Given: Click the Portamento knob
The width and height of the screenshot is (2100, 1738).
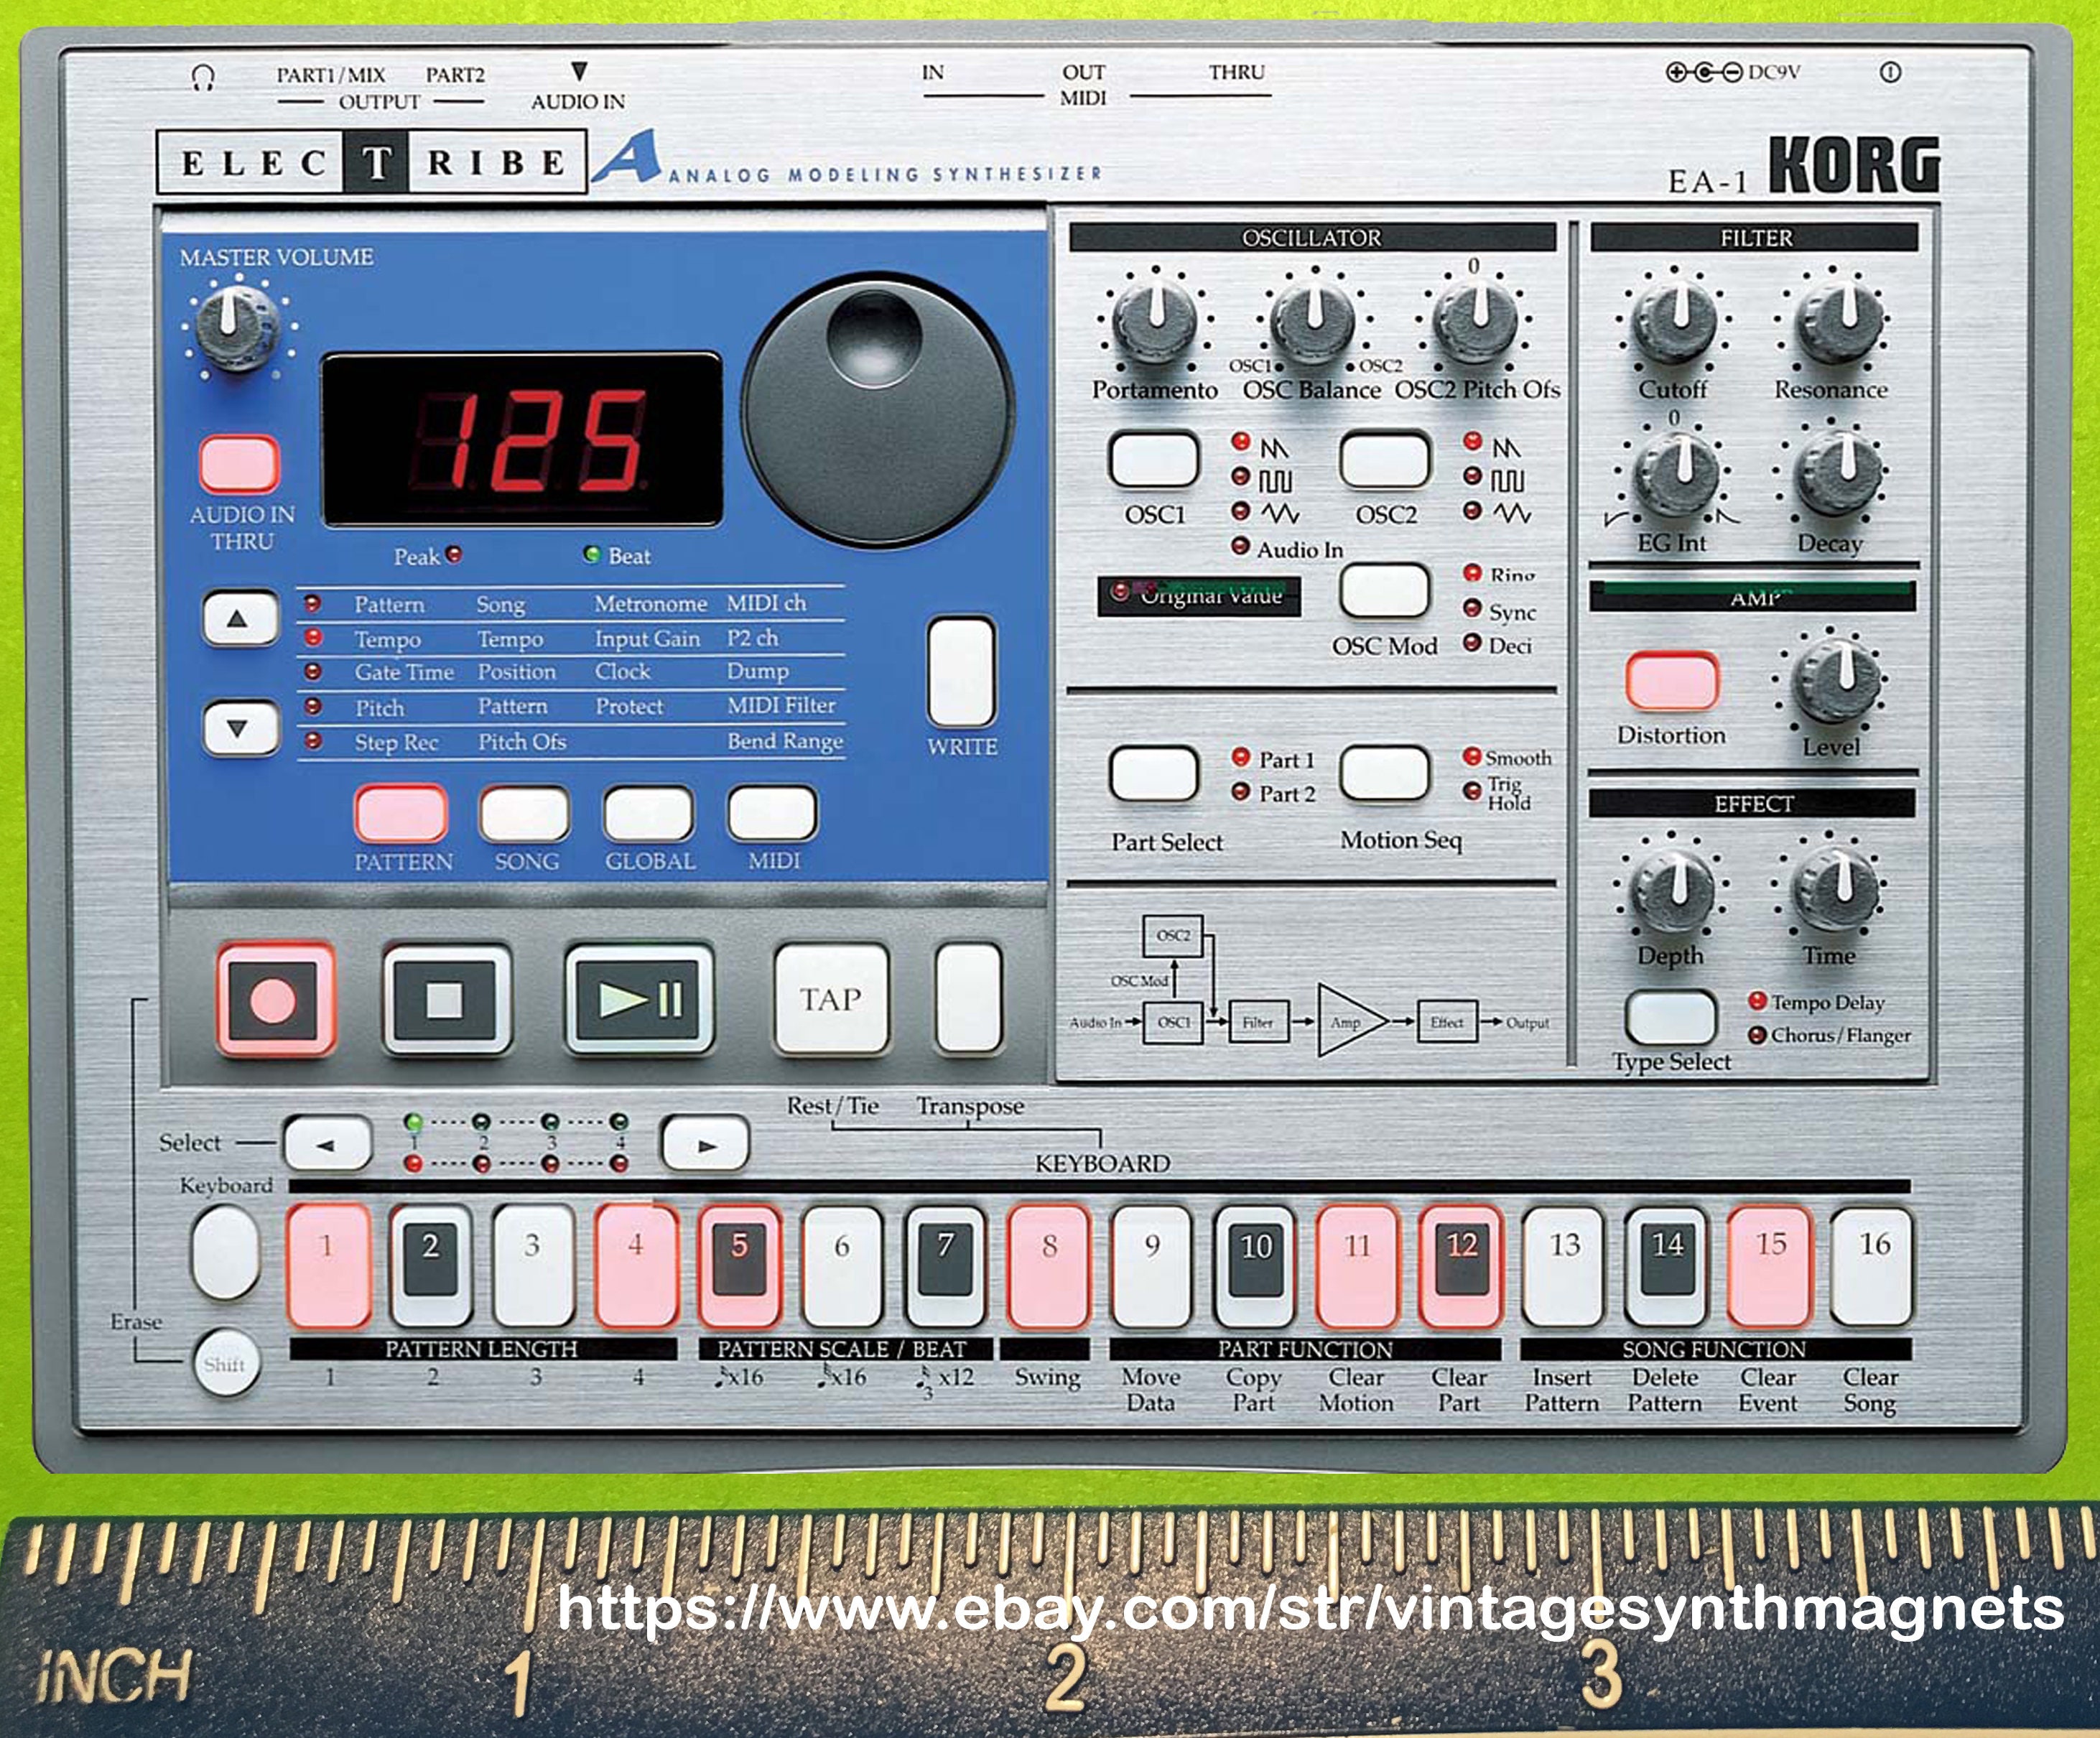Looking at the screenshot, I should [x=1154, y=320].
